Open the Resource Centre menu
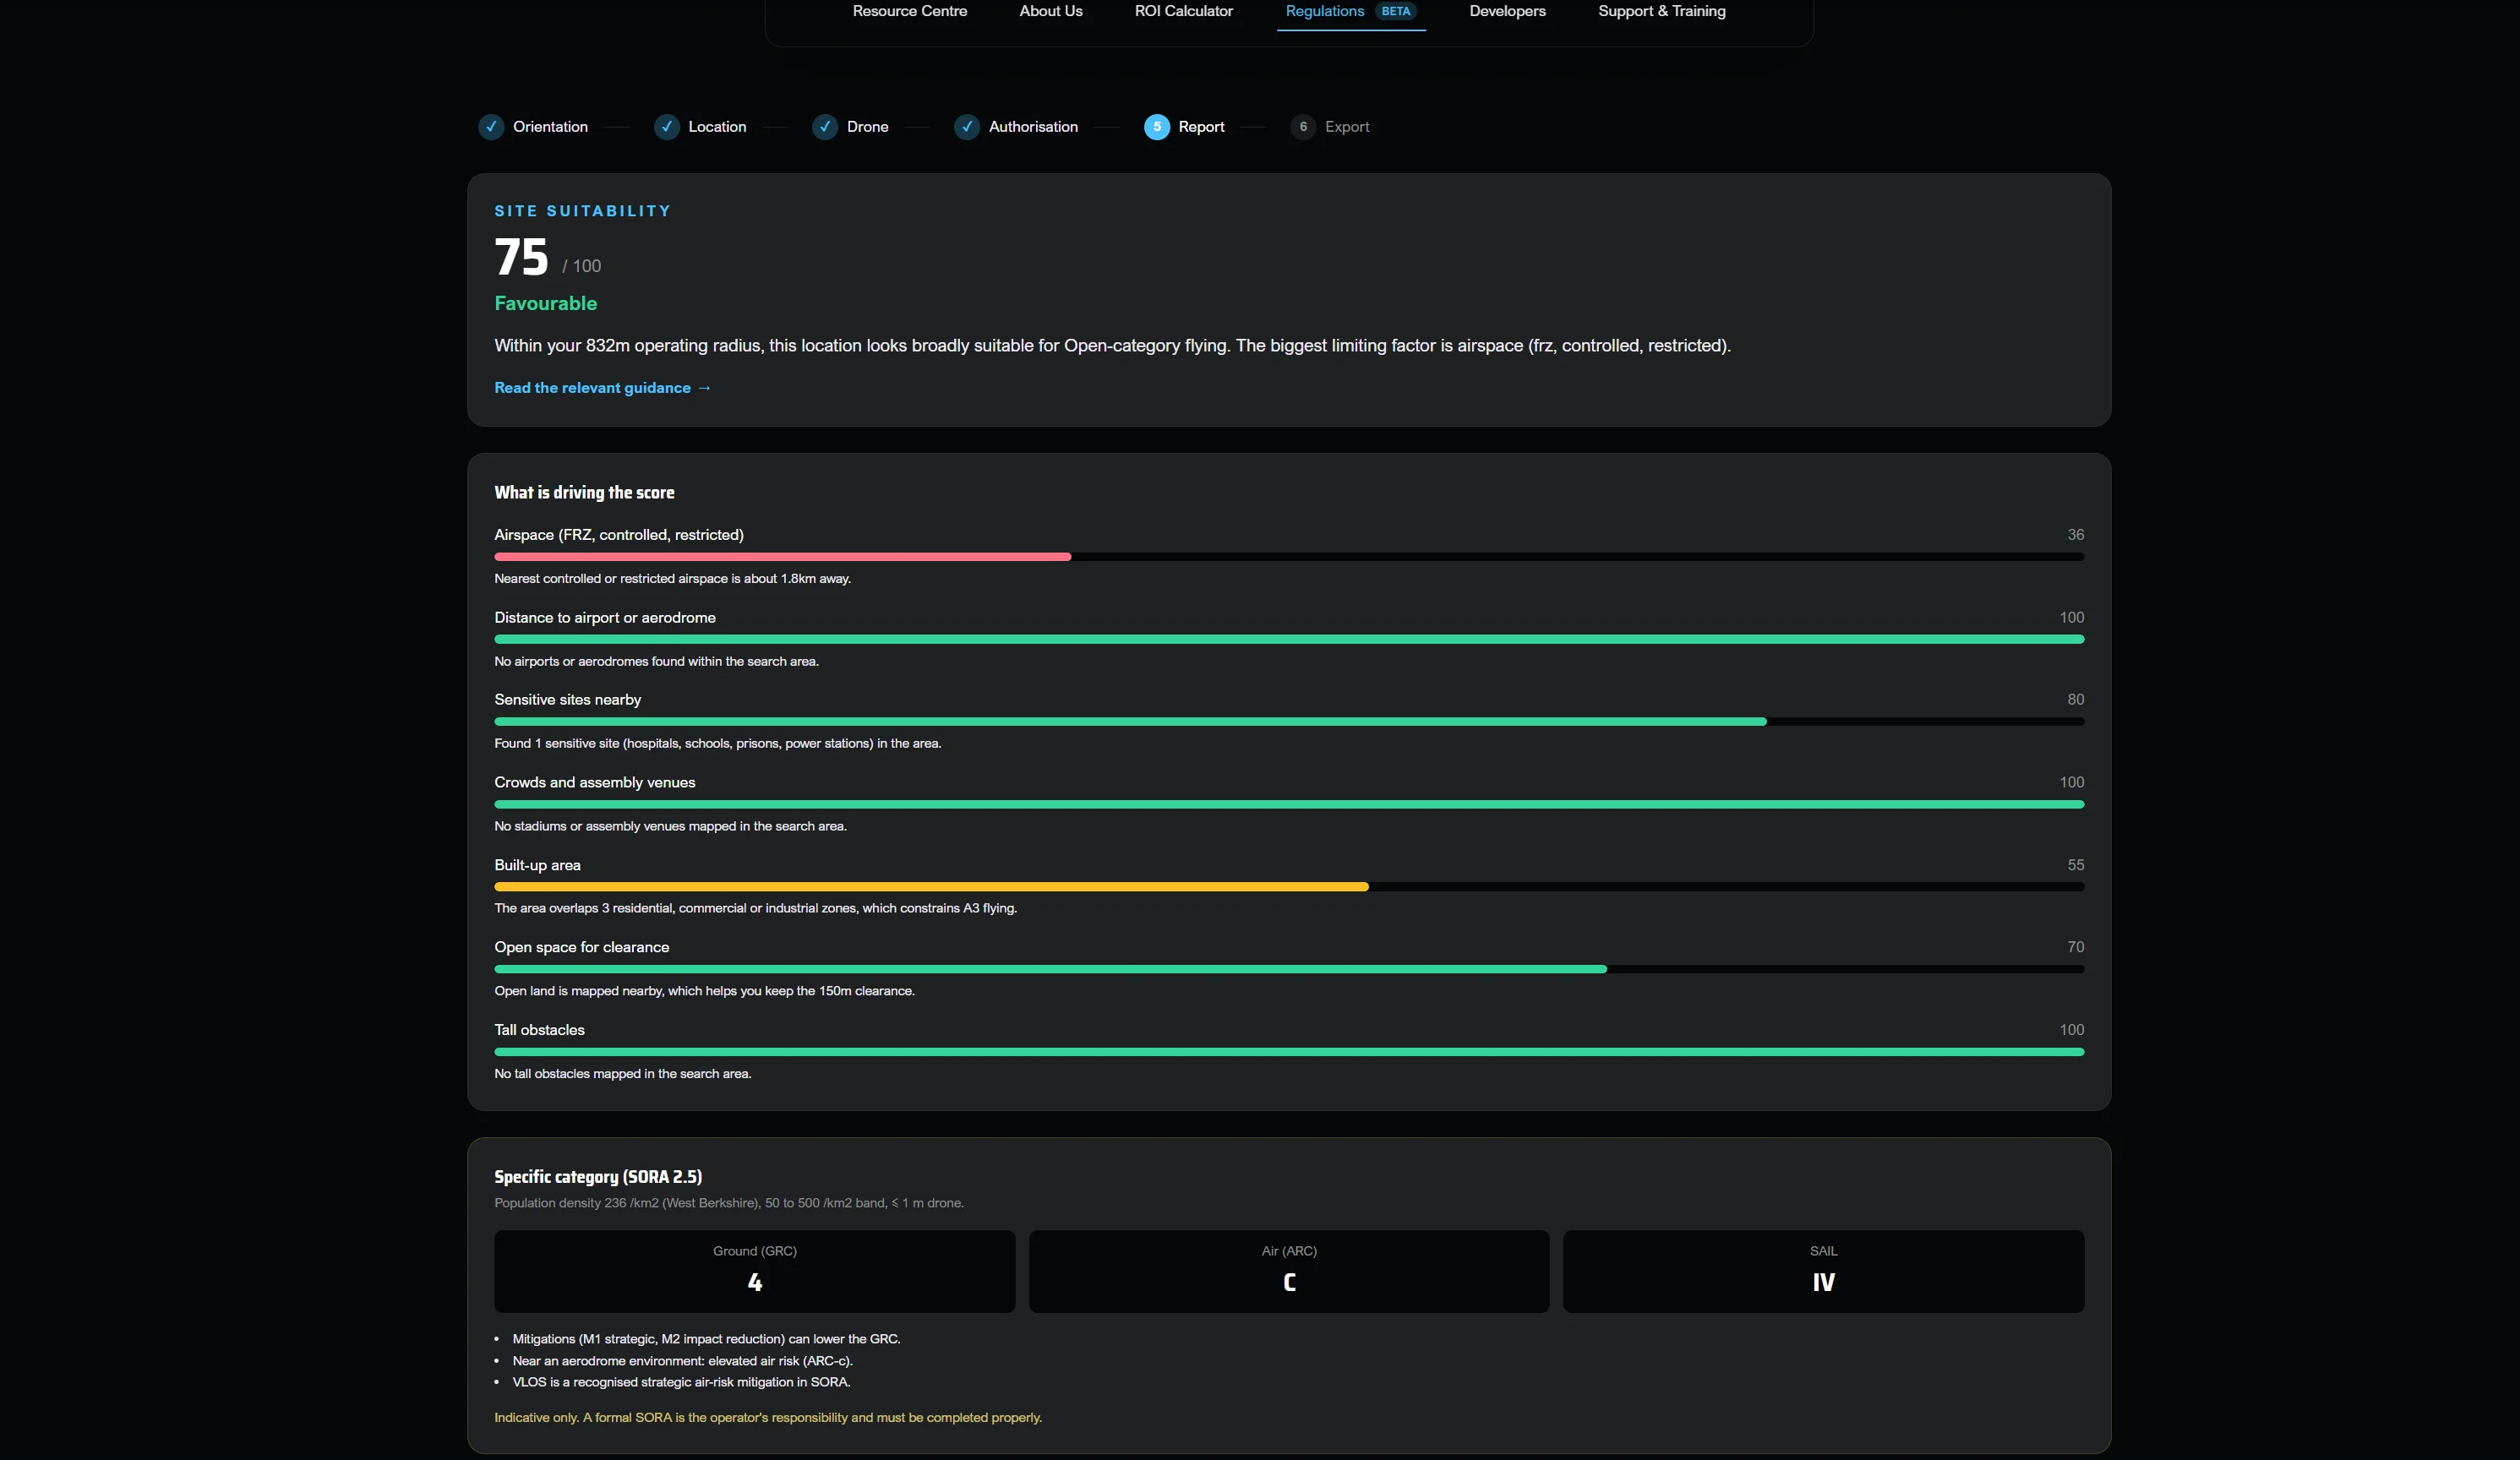 point(909,11)
